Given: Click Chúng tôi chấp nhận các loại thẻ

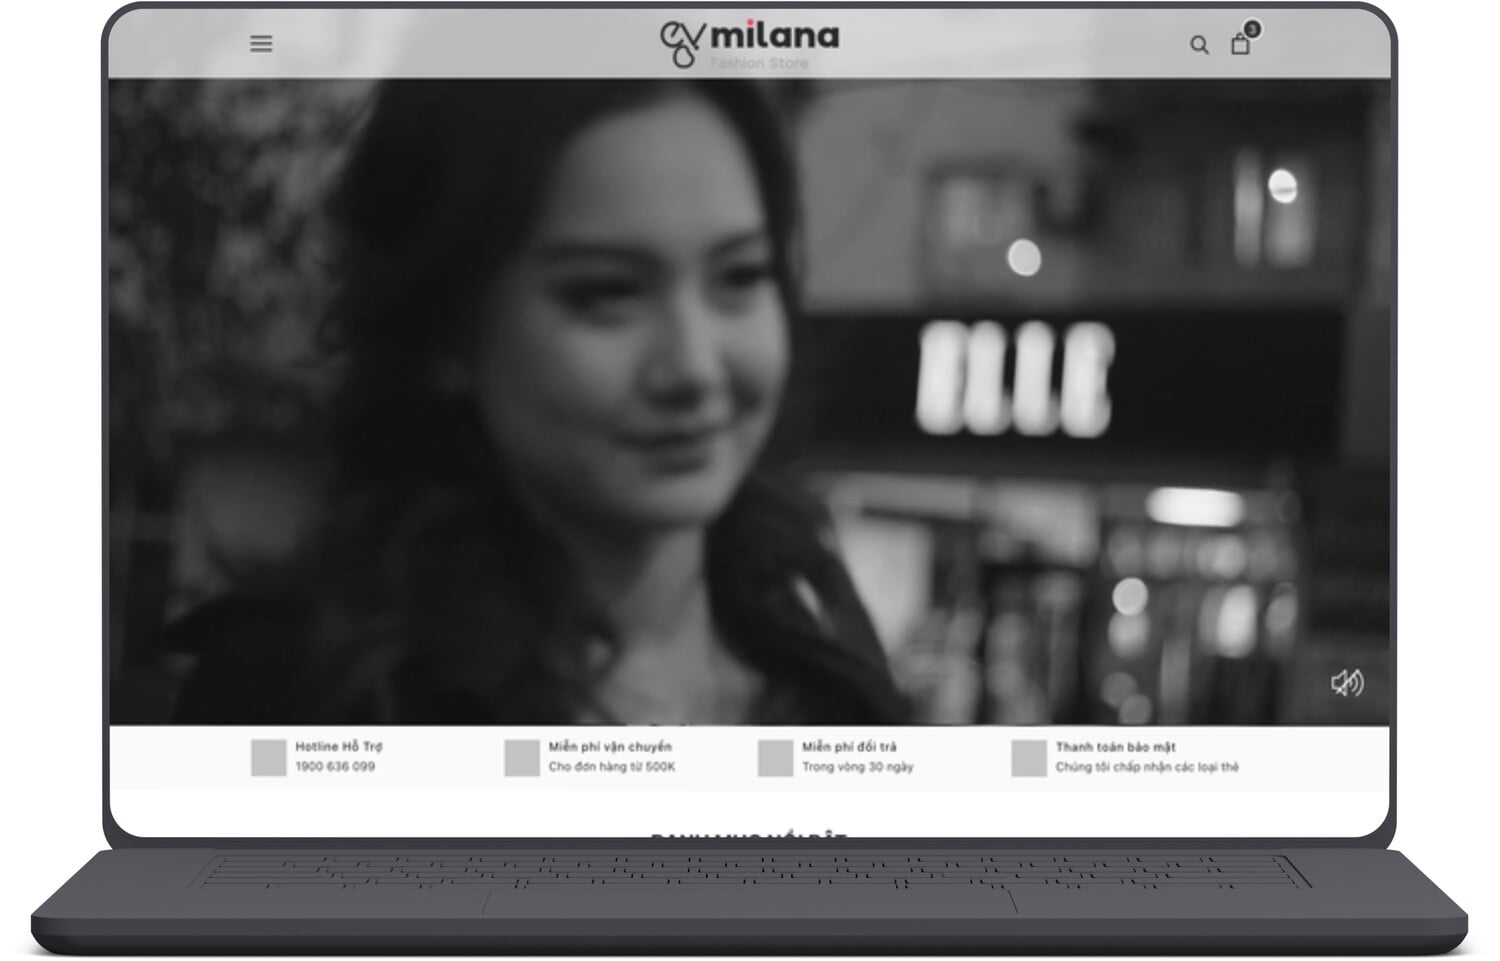Looking at the screenshot, I should (x=1147, y=767).
